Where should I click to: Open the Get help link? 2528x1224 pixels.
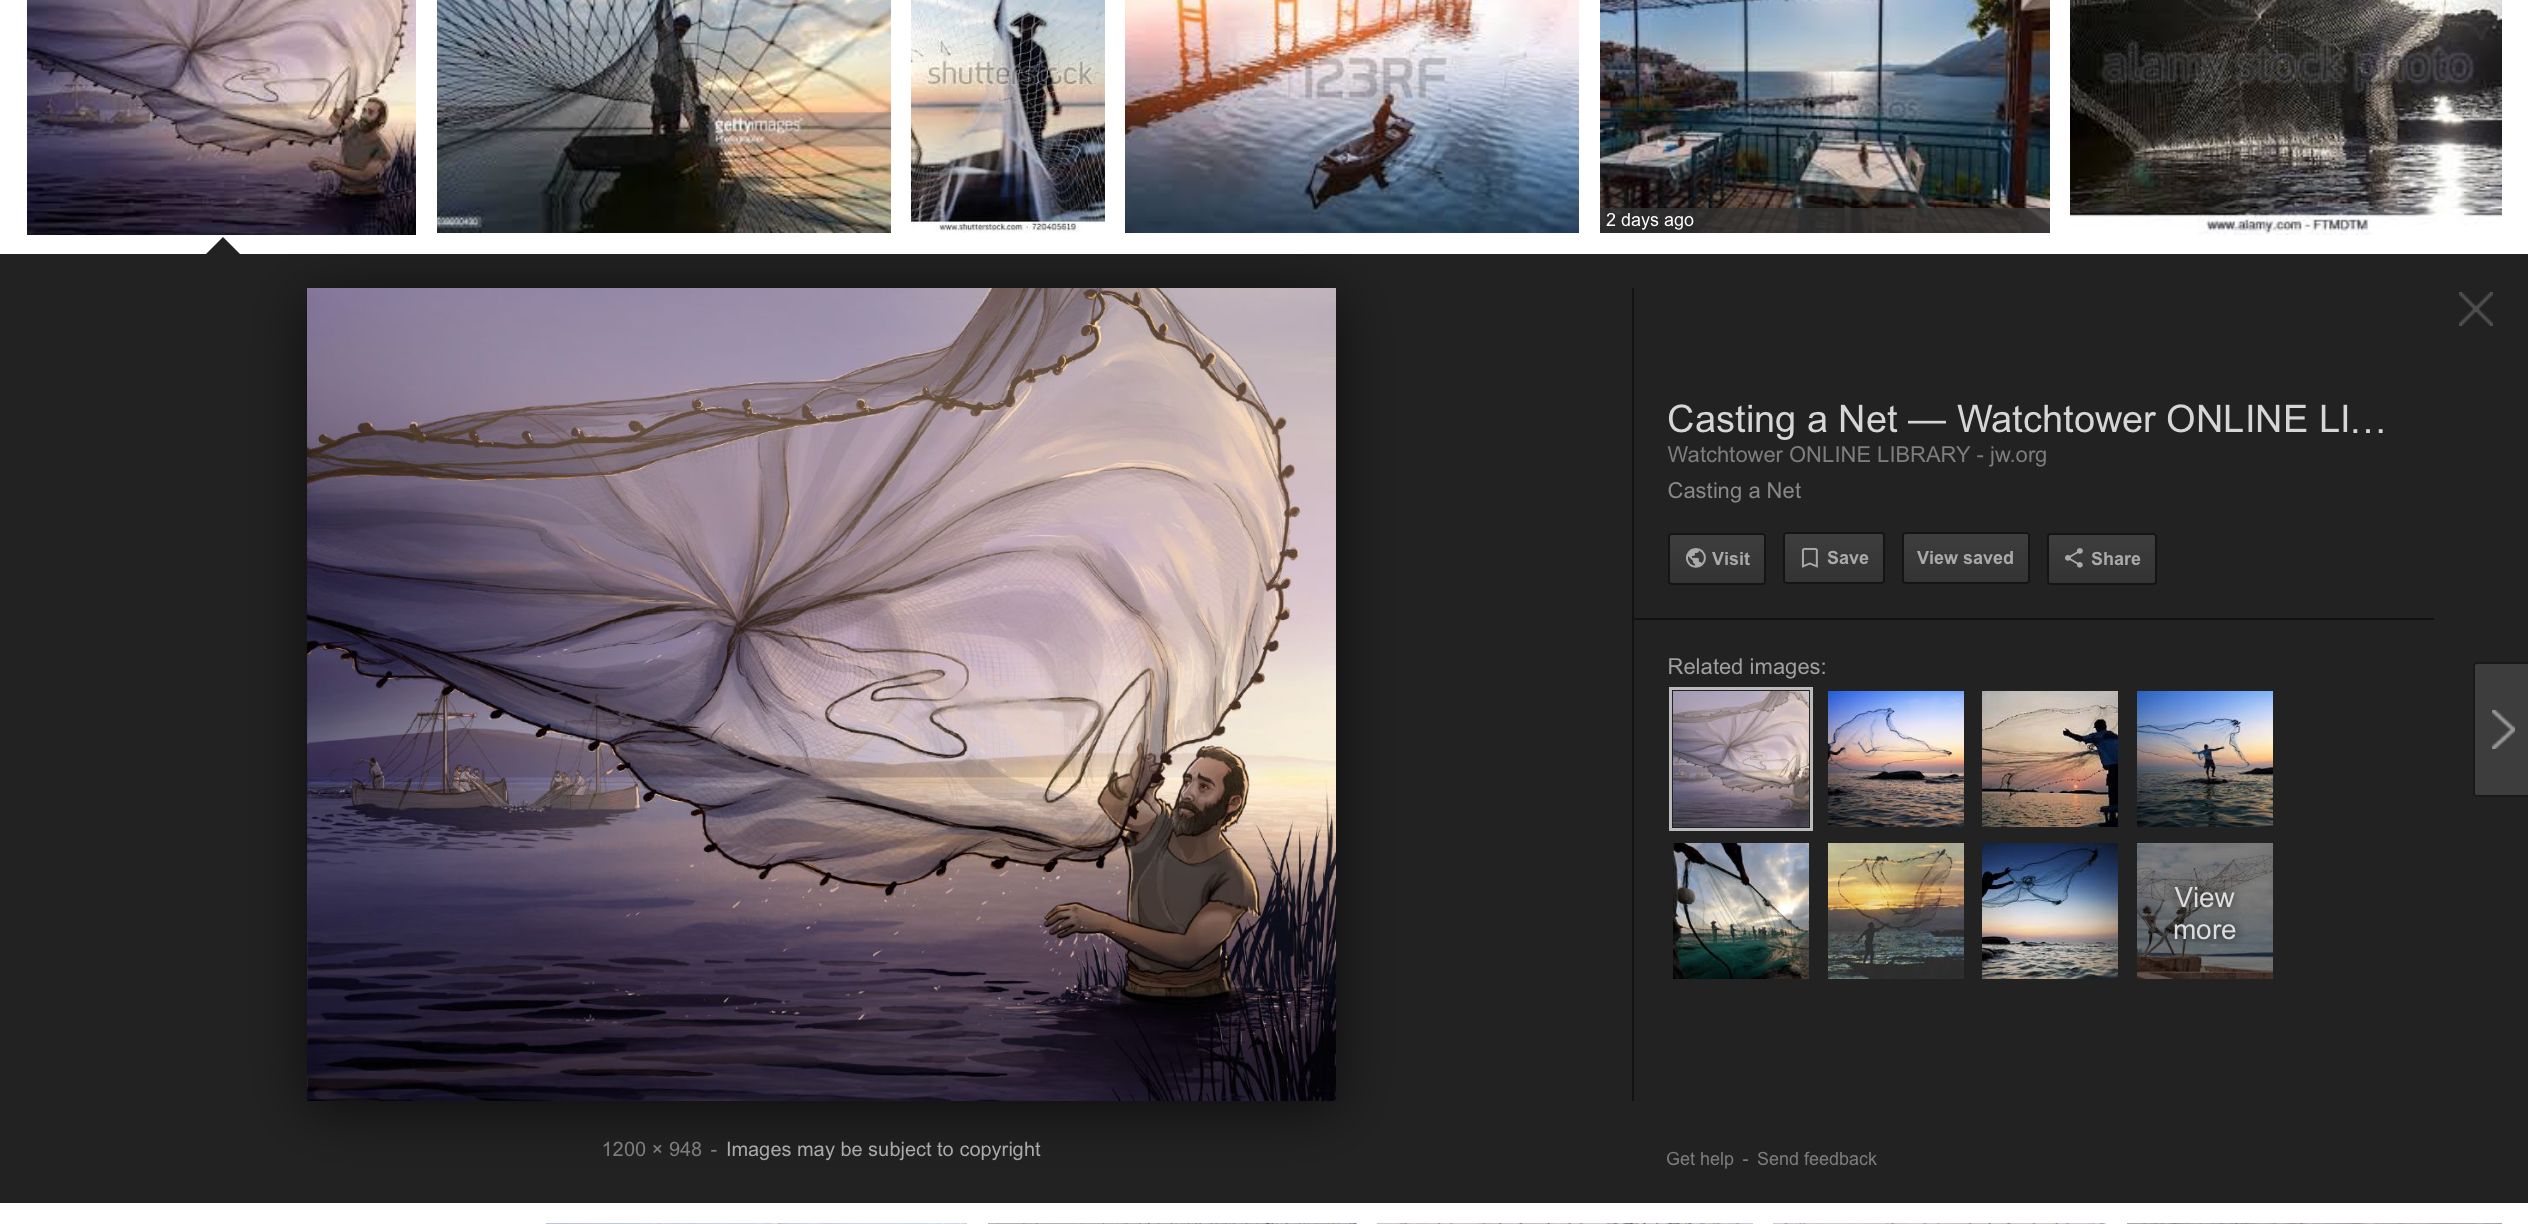(1699, 1159)
